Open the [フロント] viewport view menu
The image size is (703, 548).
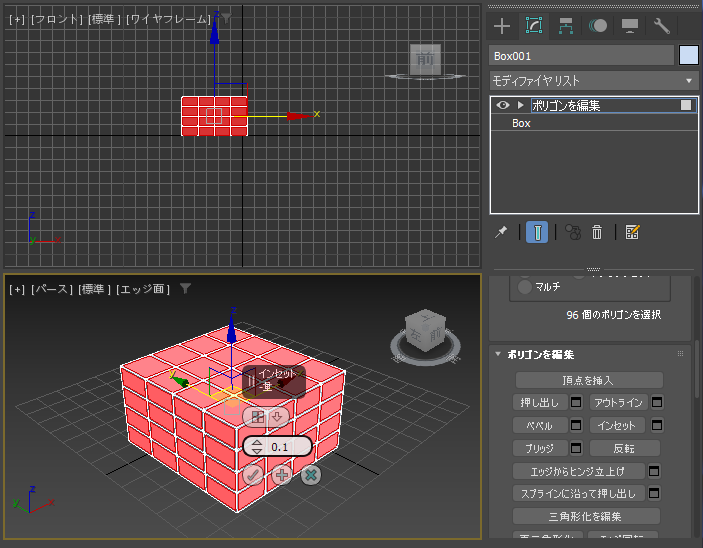tap(57, 19)
